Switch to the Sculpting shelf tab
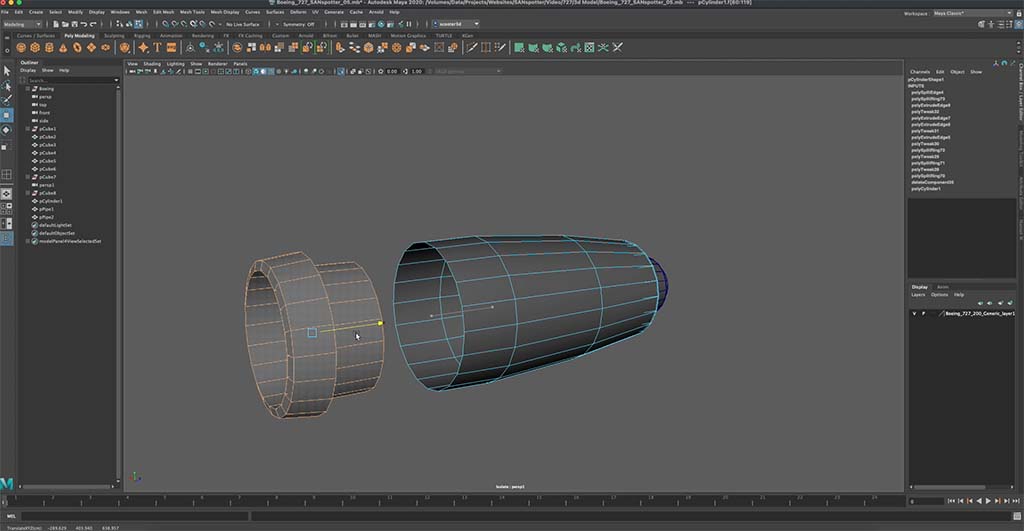 pyautogui.click(x=114, y=35)
